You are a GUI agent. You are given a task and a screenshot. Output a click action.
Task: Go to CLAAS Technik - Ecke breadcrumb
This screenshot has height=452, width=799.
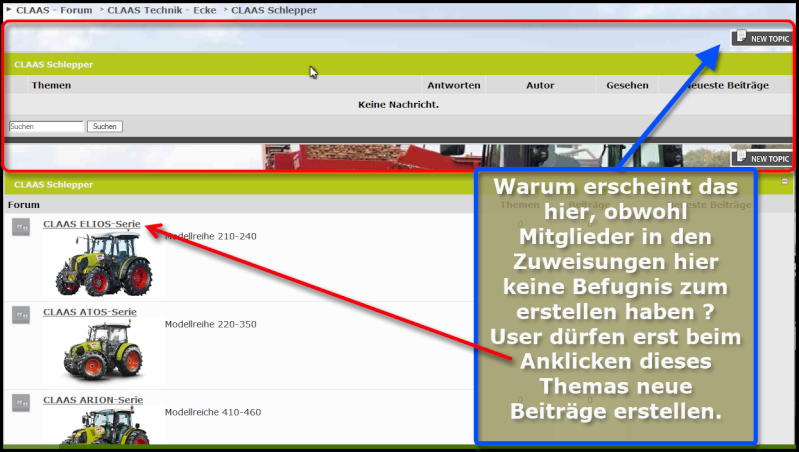[162, 10]
